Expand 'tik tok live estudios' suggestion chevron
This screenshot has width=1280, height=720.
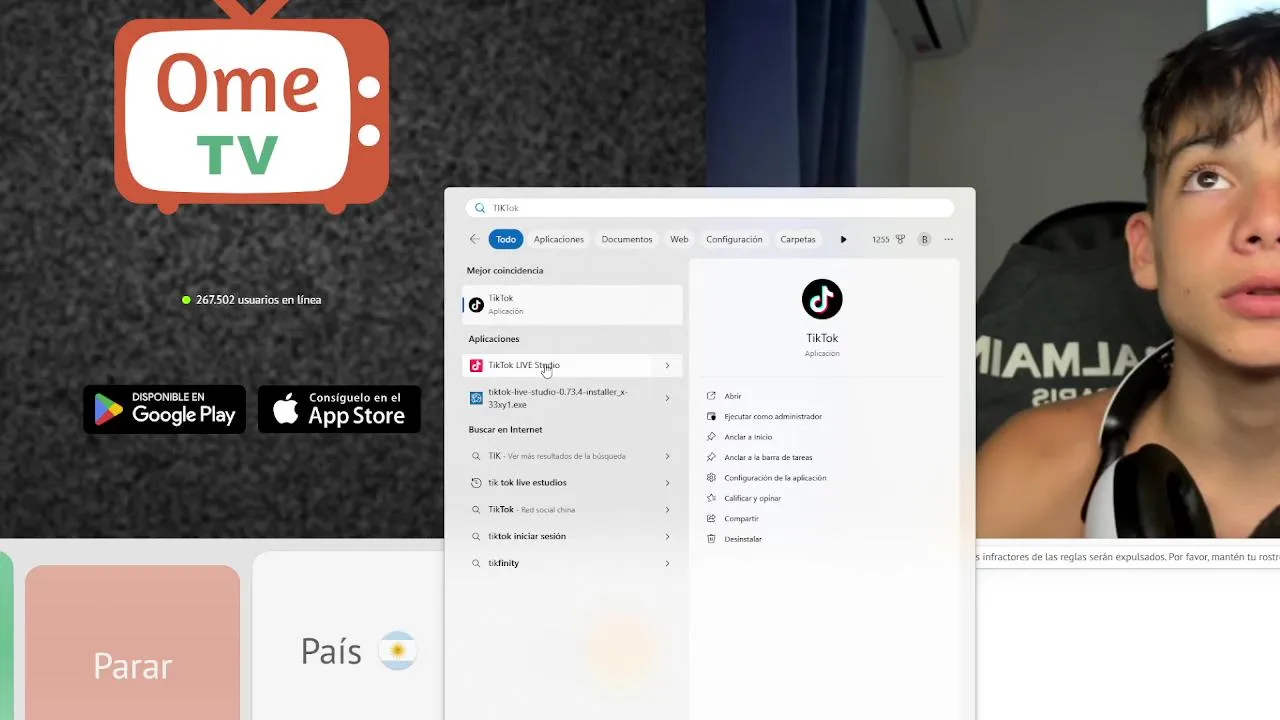pyautogui.click(x=667, y=483)
